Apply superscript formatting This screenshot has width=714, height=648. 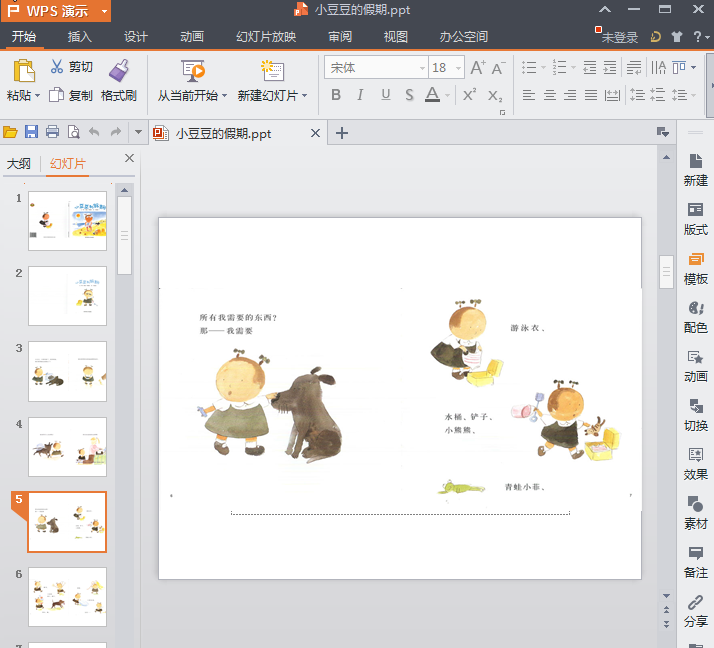[469, 95]
